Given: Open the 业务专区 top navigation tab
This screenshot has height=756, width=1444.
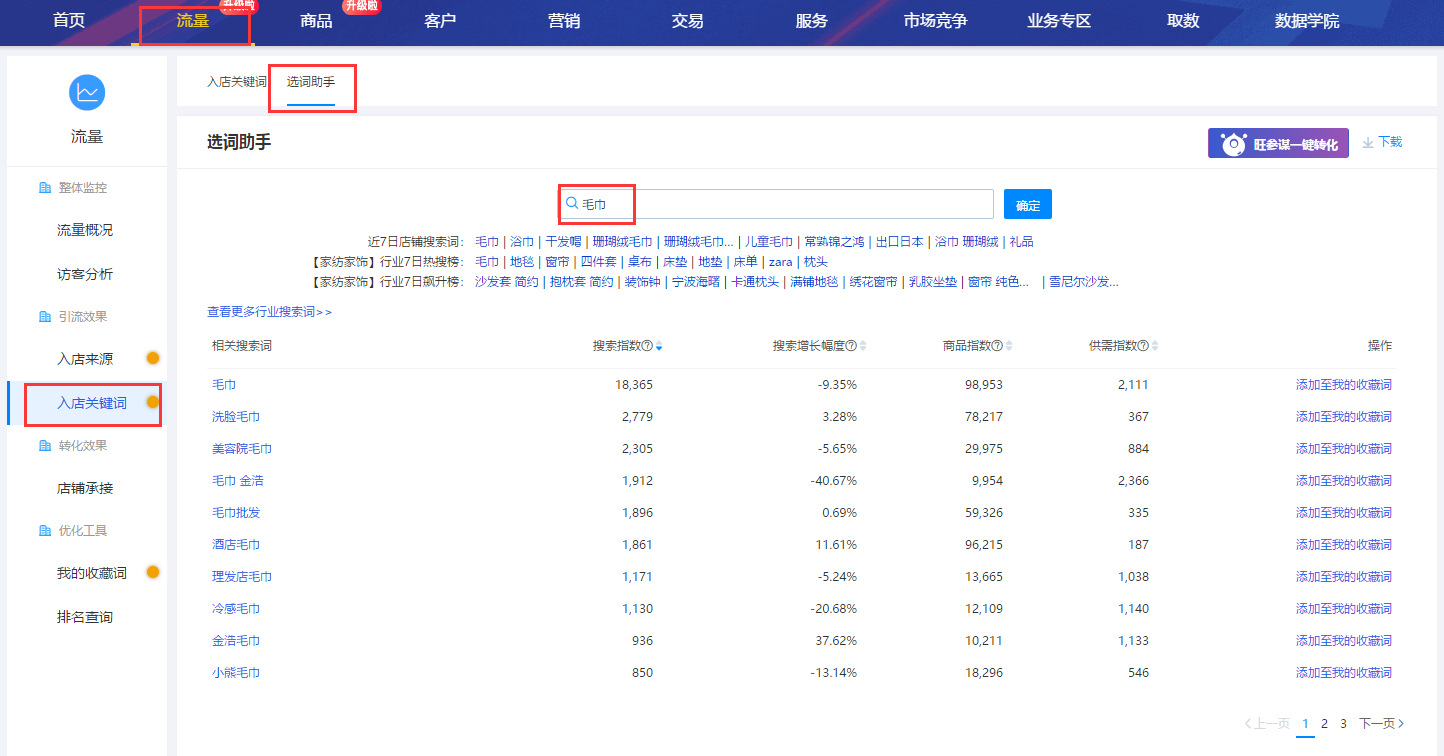Looking at the screenshot, I should pos(1059,21).
